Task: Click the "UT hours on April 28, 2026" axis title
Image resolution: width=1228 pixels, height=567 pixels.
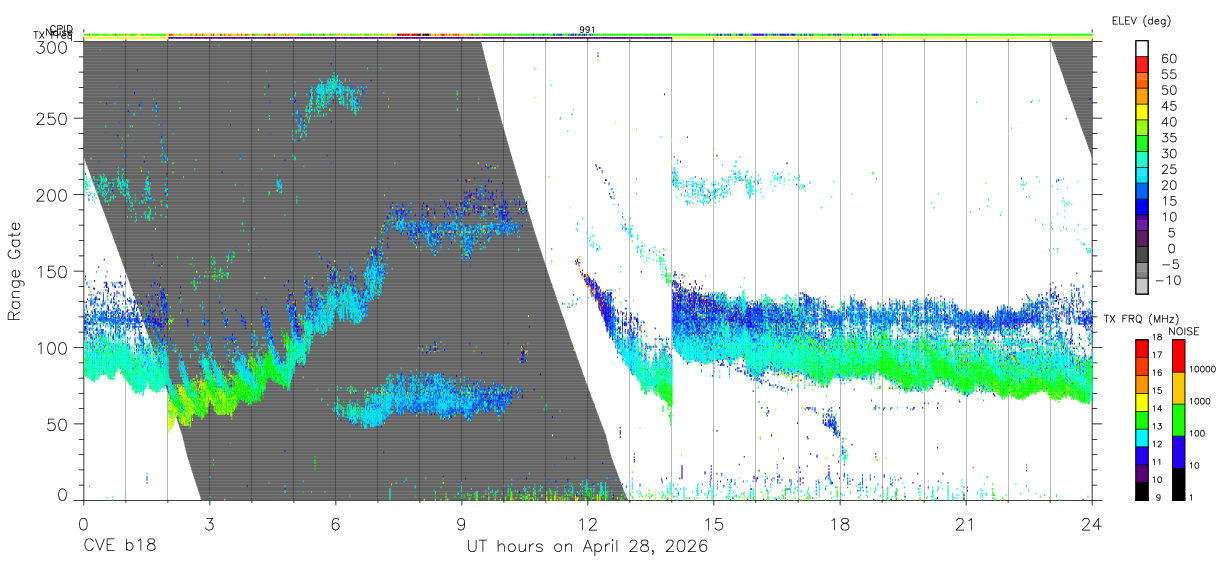Action: [x=587, y=547]
